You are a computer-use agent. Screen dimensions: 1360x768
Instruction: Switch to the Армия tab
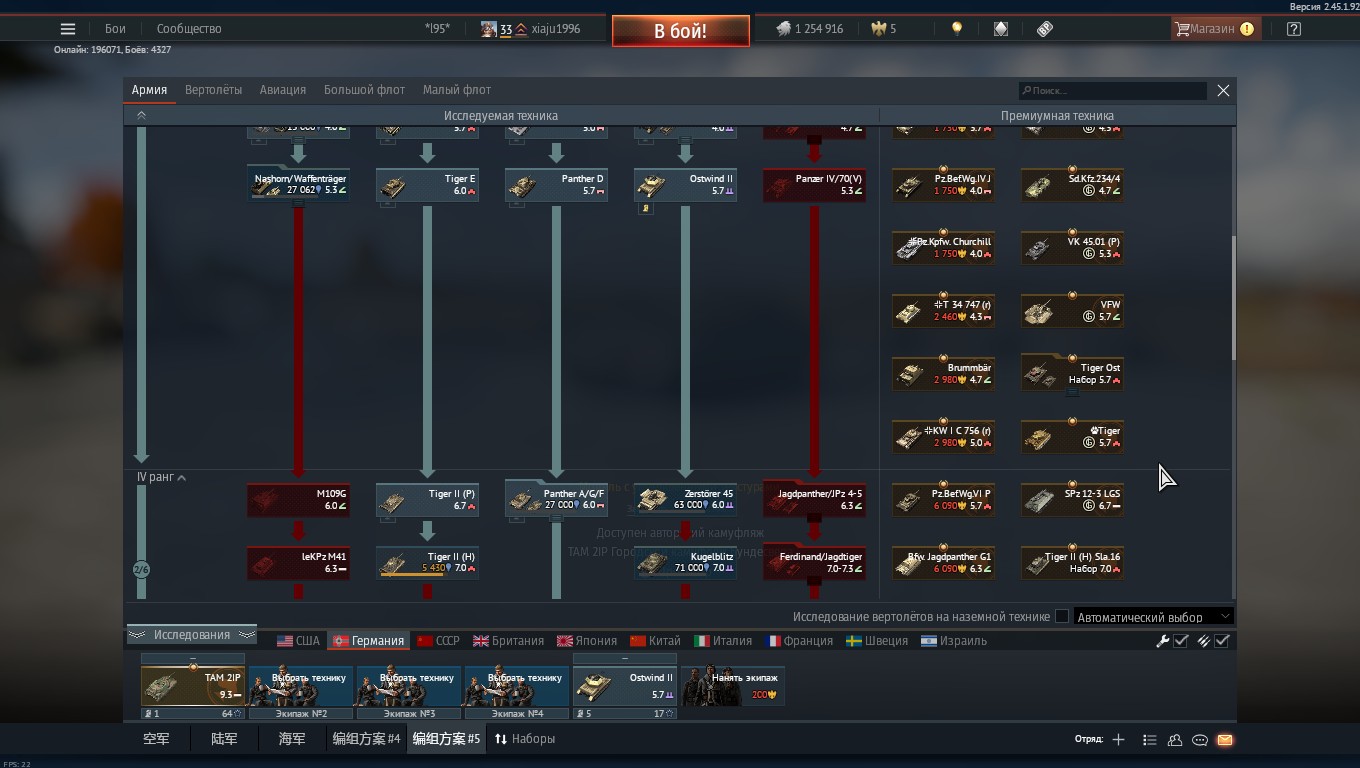click(149, 90)
